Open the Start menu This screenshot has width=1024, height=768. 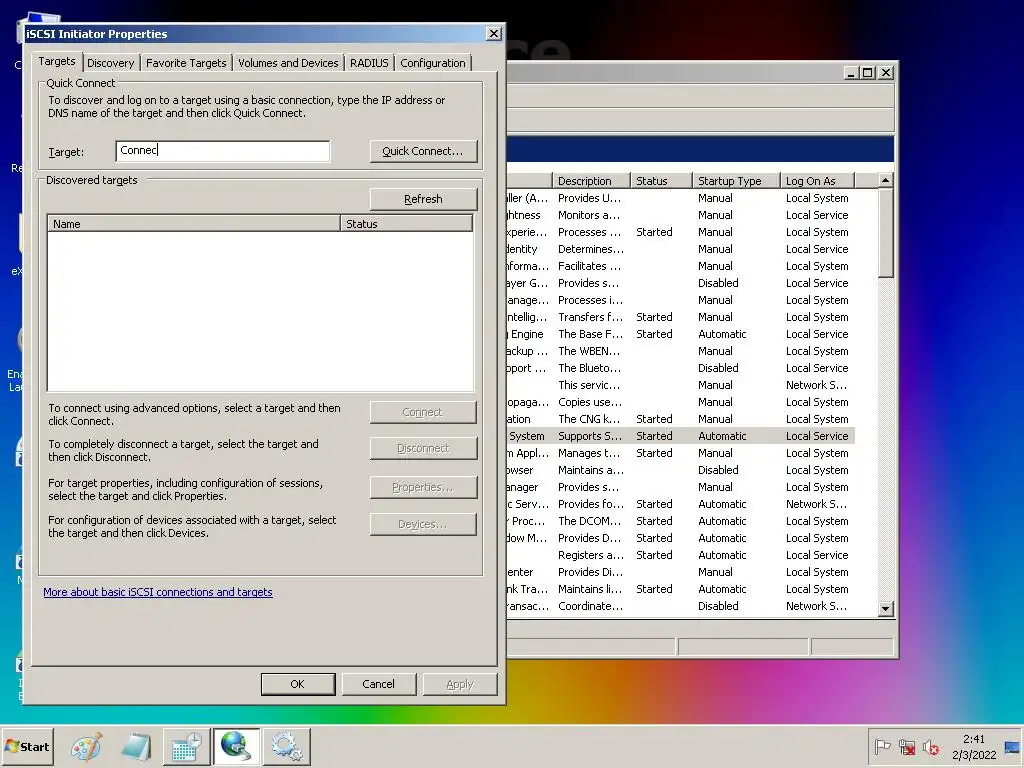[27, 746]
